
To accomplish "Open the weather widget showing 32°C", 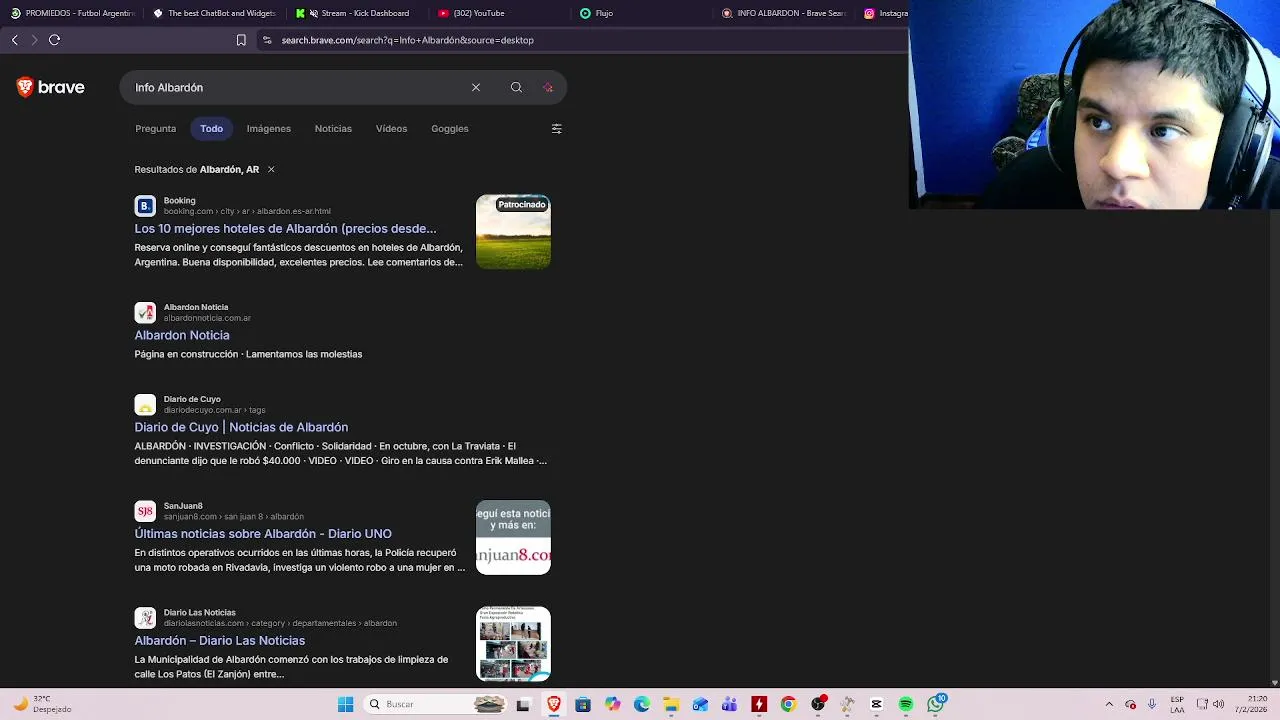I will coord(40,704).
